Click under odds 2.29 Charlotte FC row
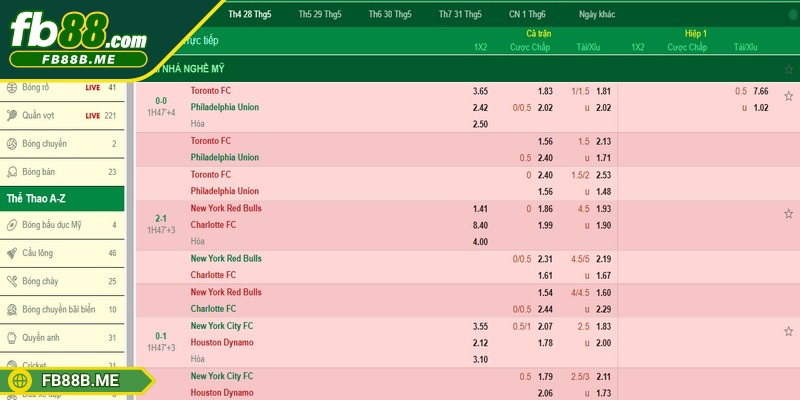The width and height of the screenshot is (800, 400). (x=603, y=309)
